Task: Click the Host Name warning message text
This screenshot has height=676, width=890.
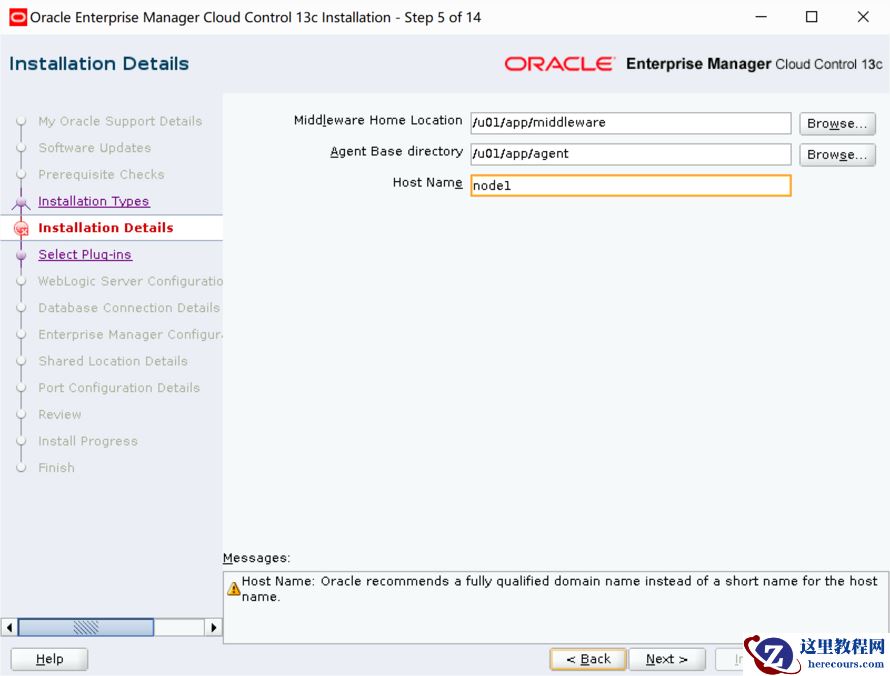Action: 559,589
